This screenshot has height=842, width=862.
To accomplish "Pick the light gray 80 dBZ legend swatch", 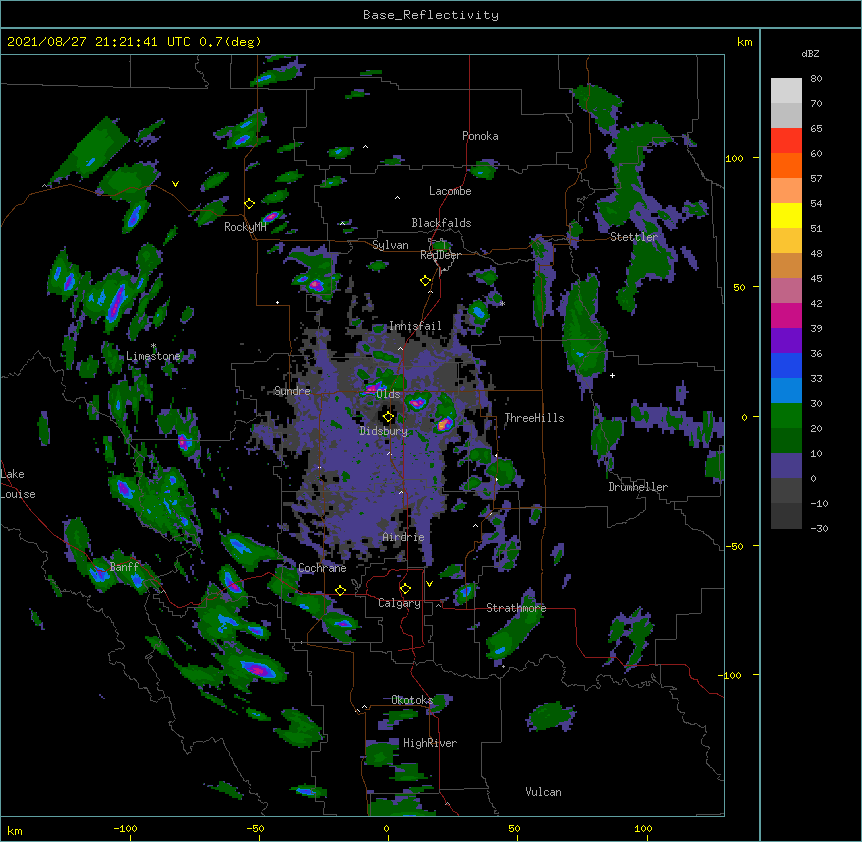I will (786, 90).
